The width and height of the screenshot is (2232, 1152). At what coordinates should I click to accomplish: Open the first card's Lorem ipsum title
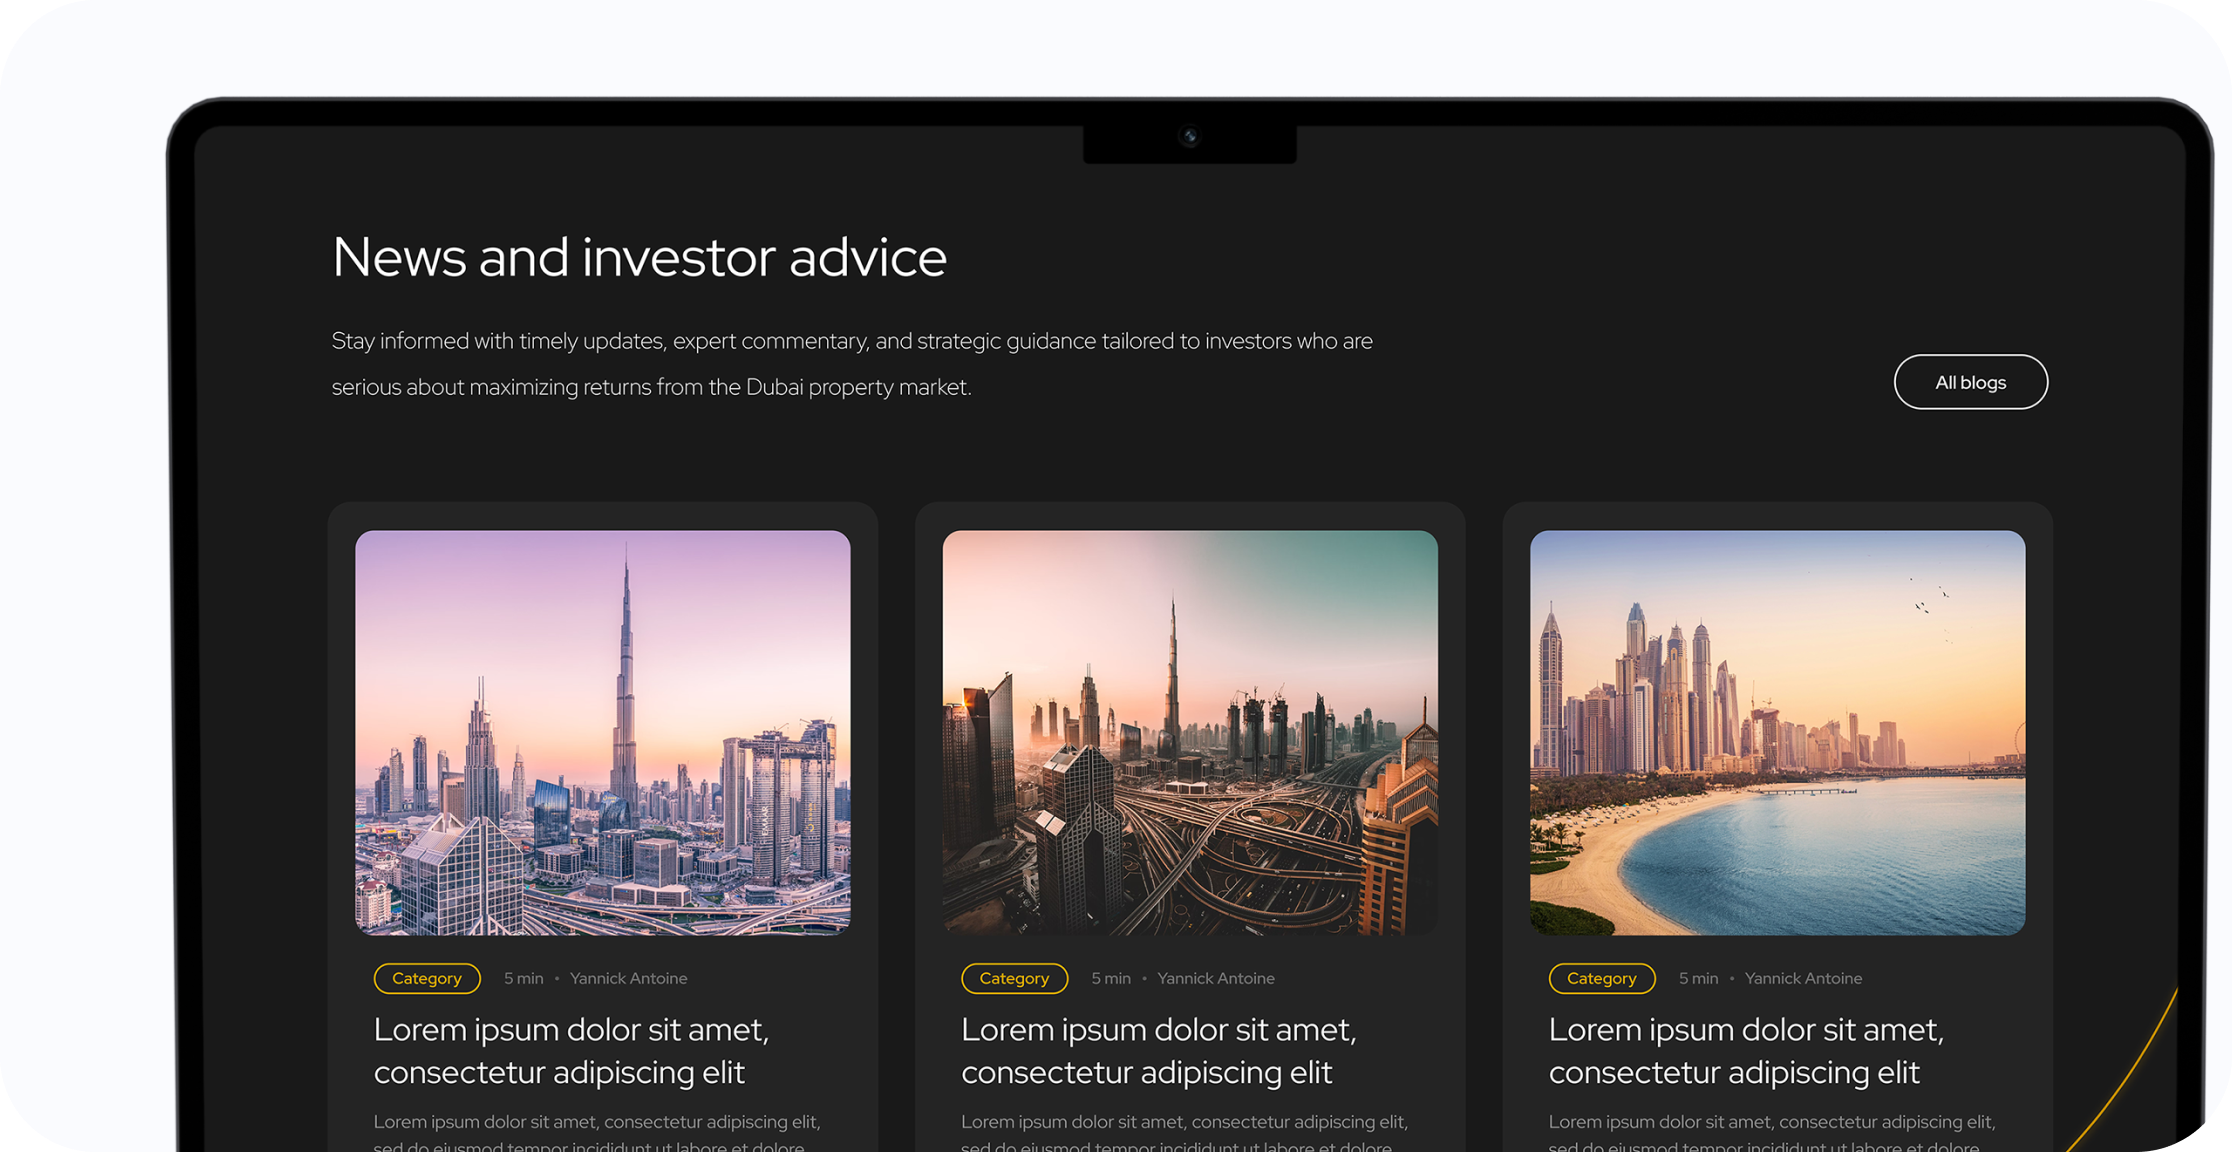click(x=571, y=1050)
